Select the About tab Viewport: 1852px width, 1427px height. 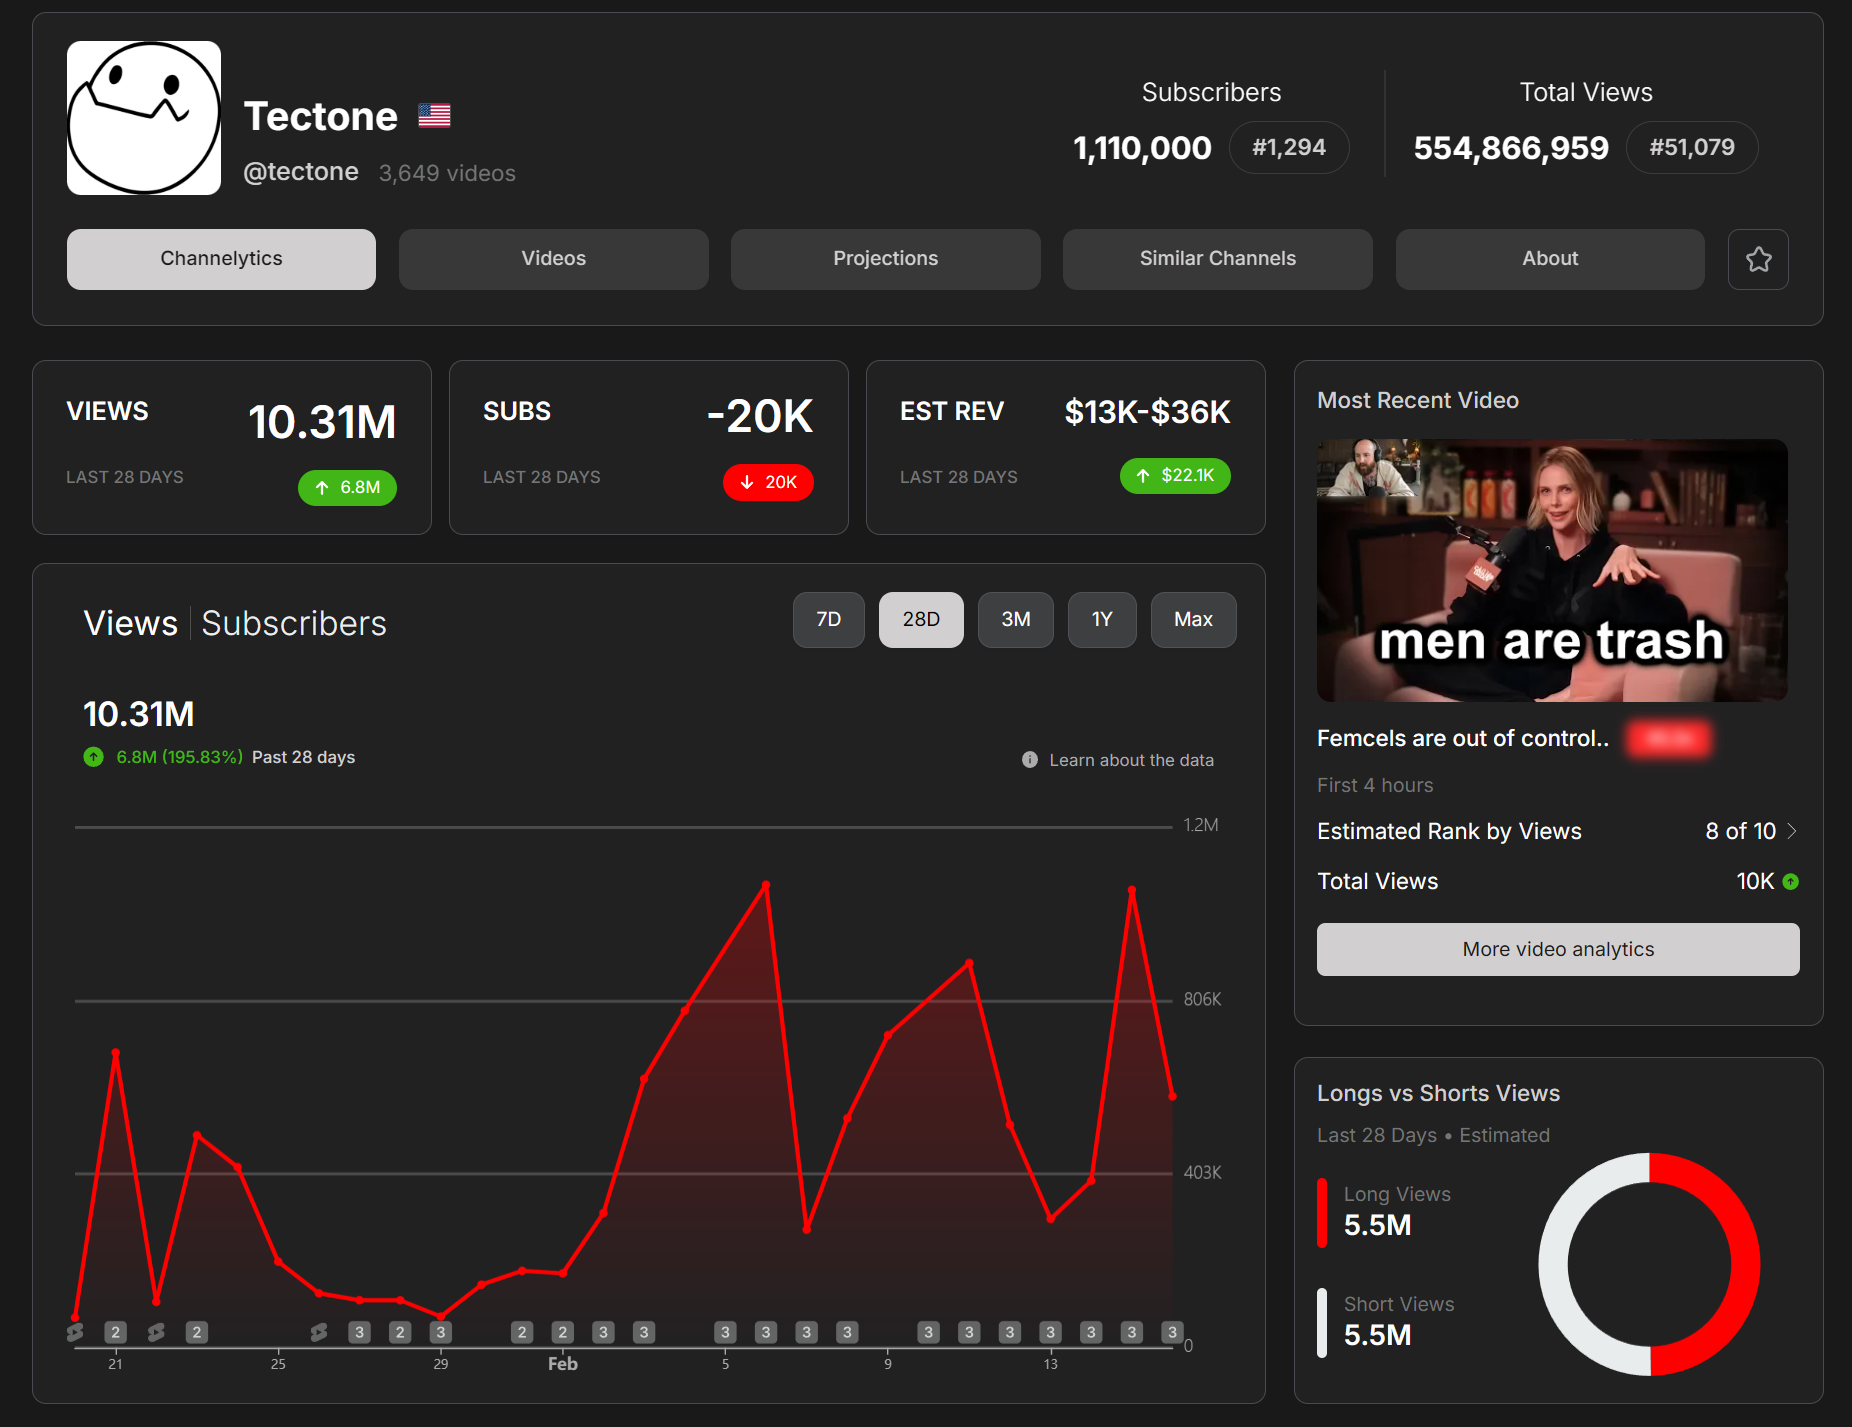tap(1550, 259)
